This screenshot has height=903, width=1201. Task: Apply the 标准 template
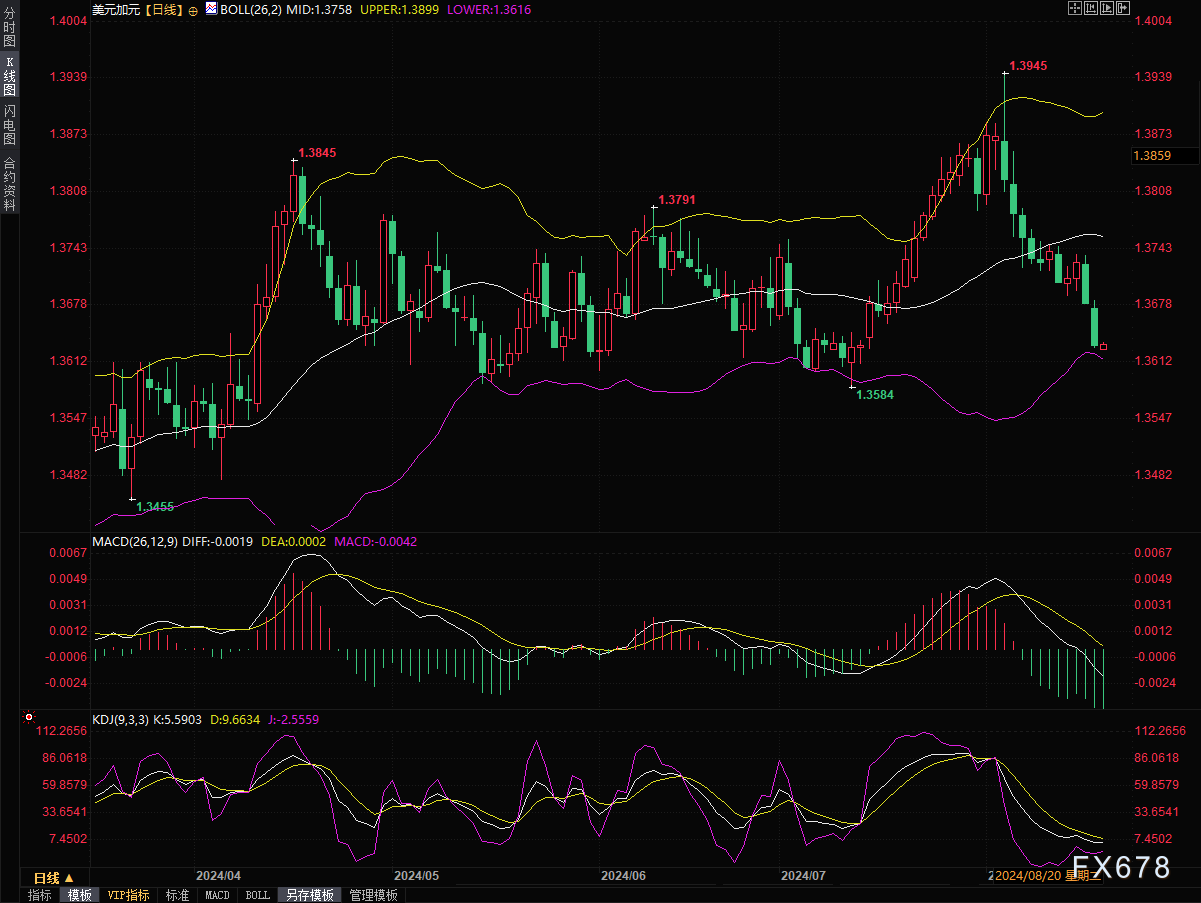(177, 895)
